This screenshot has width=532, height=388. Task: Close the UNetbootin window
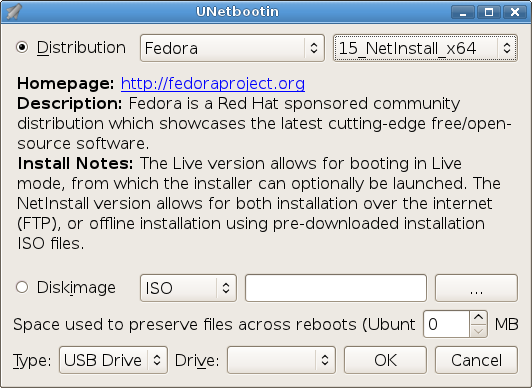click(515, 12)
